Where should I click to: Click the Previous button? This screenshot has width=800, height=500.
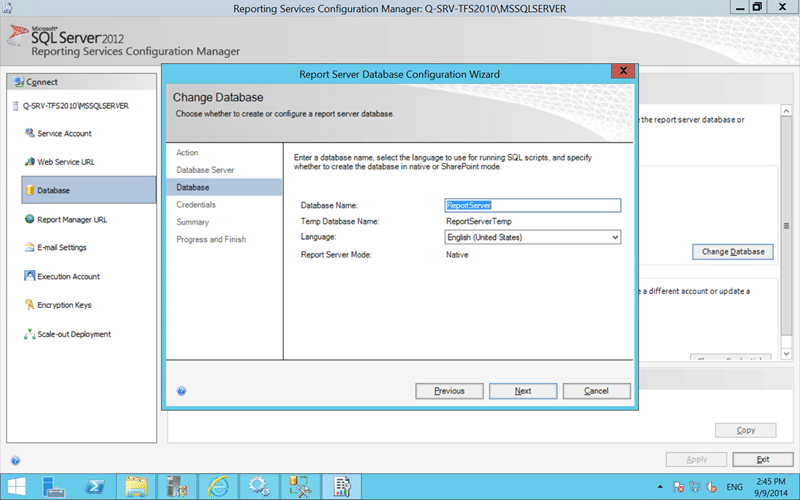point(449,391)
